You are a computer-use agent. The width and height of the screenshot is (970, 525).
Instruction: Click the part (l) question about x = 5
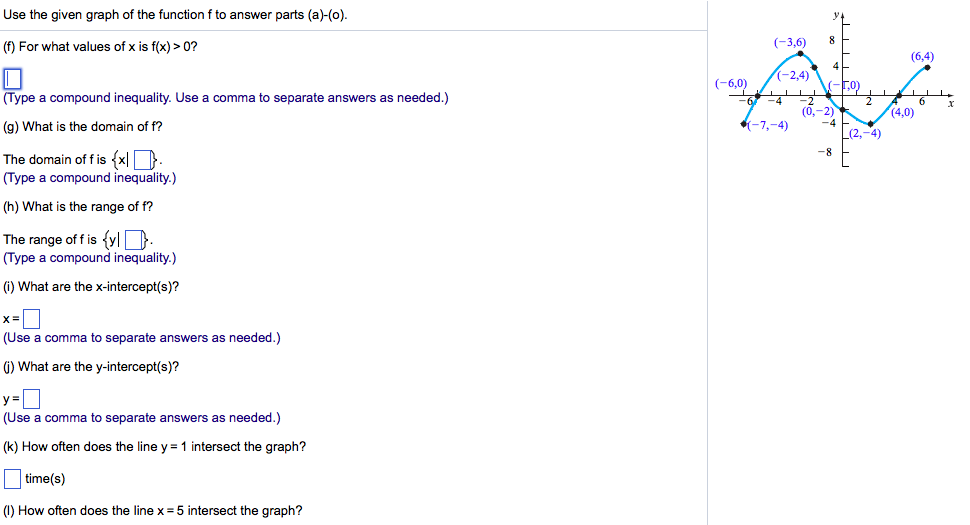pyautogui.click(x=153, y=511)
